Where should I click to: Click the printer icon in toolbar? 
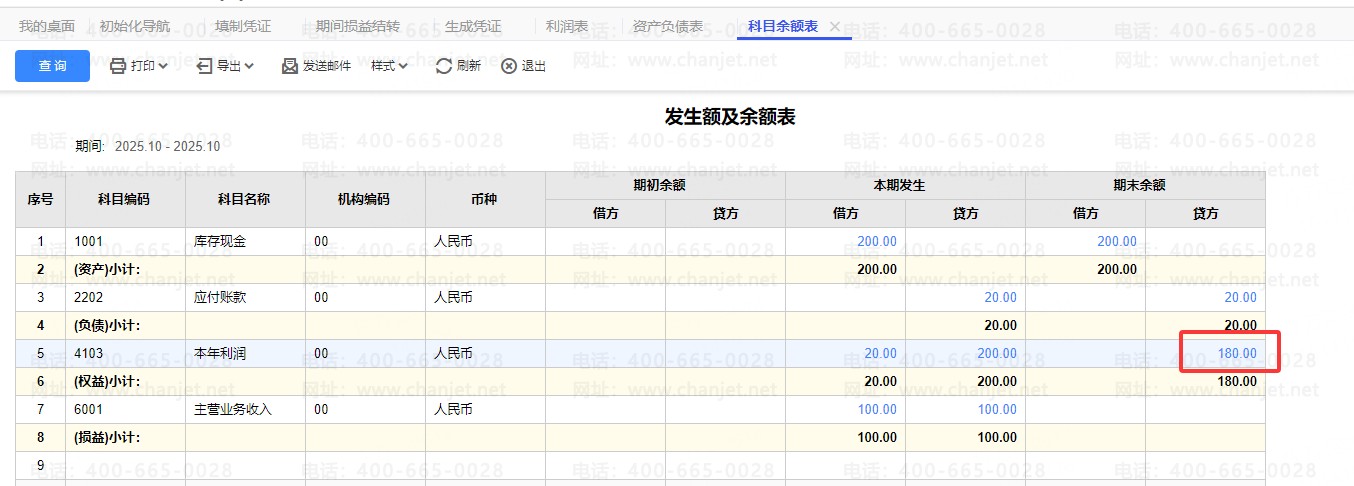click(117, 66)
